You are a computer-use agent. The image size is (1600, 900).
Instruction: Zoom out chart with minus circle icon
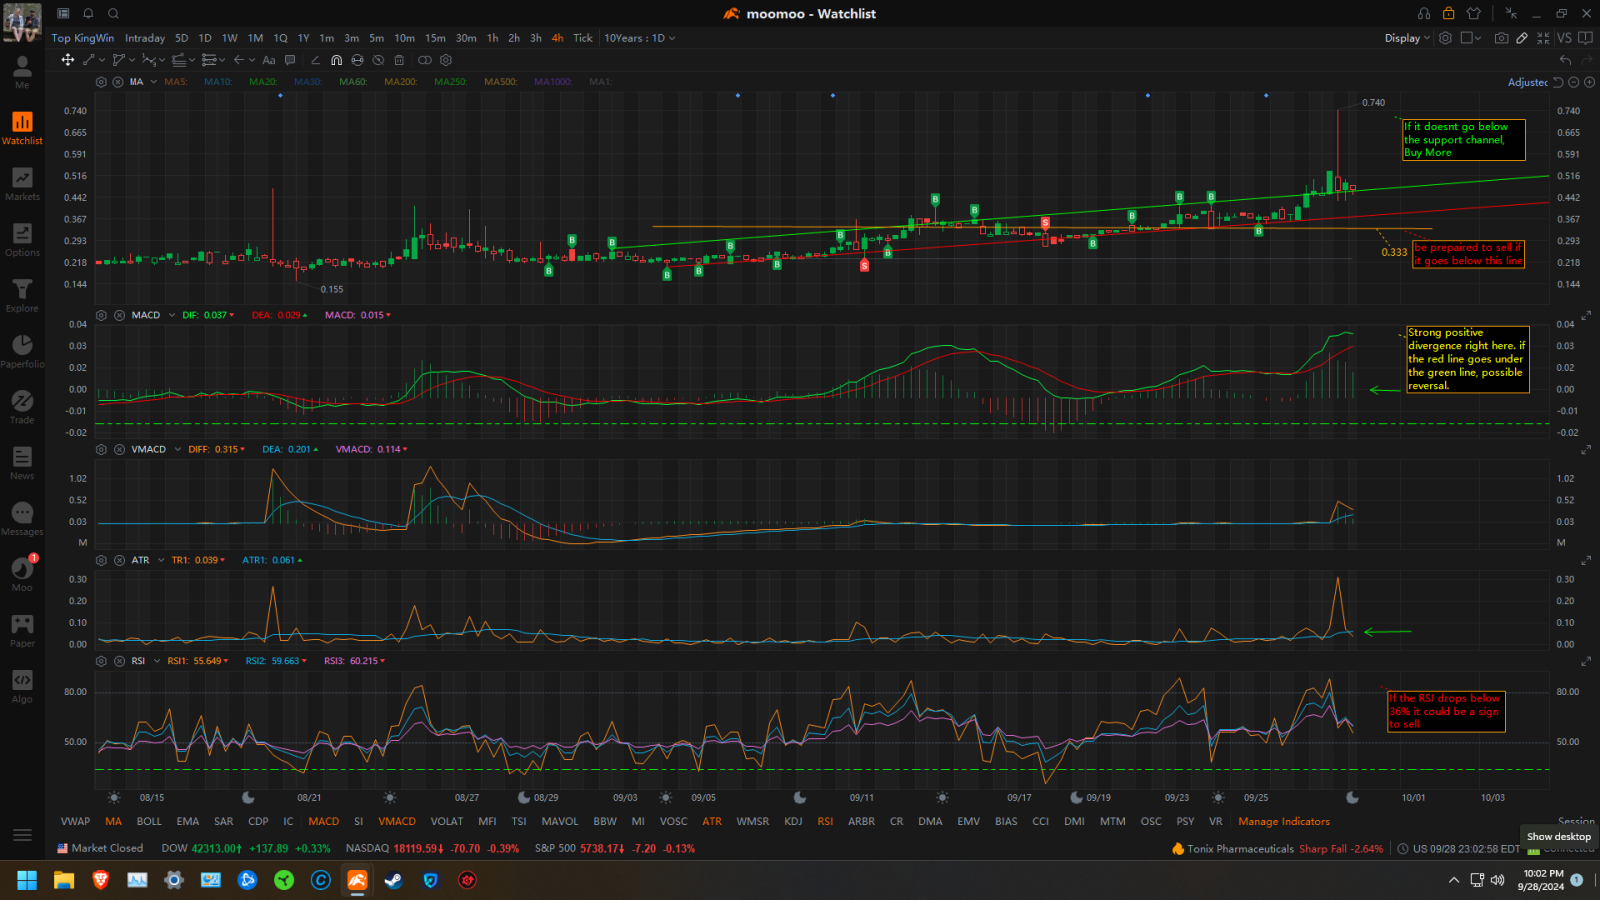click(x=1574, y=82)
